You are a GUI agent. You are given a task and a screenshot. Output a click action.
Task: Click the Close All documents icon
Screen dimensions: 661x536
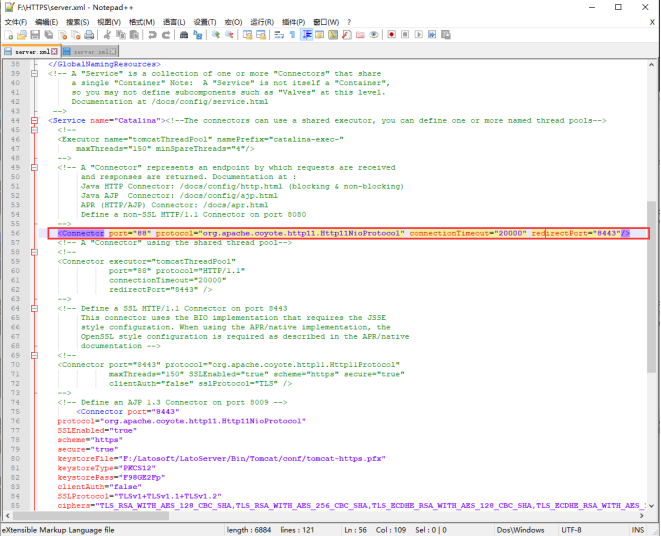click(x=76, y=35)
